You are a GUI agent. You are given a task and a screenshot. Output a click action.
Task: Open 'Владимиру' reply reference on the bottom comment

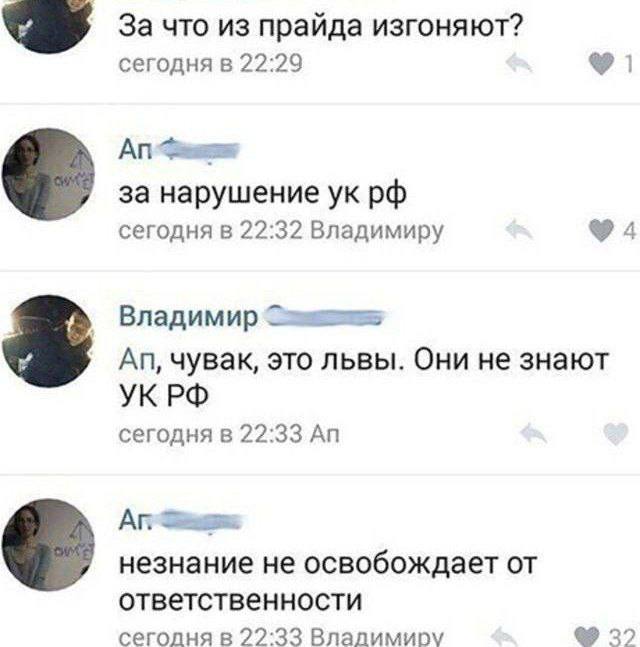[377, 637]
